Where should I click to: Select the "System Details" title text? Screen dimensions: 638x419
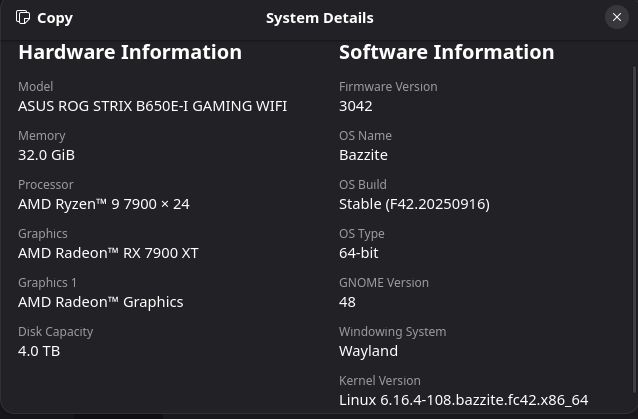coord(319,18)
